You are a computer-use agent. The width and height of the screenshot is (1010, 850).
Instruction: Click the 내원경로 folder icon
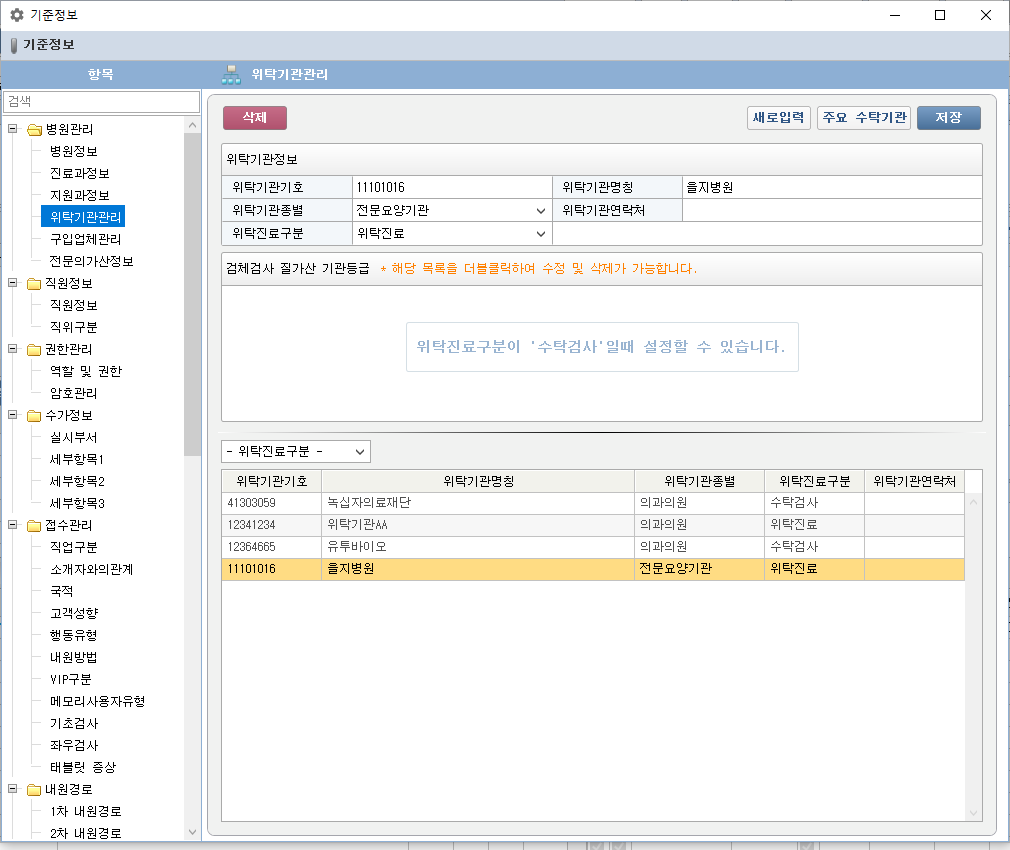34,789
